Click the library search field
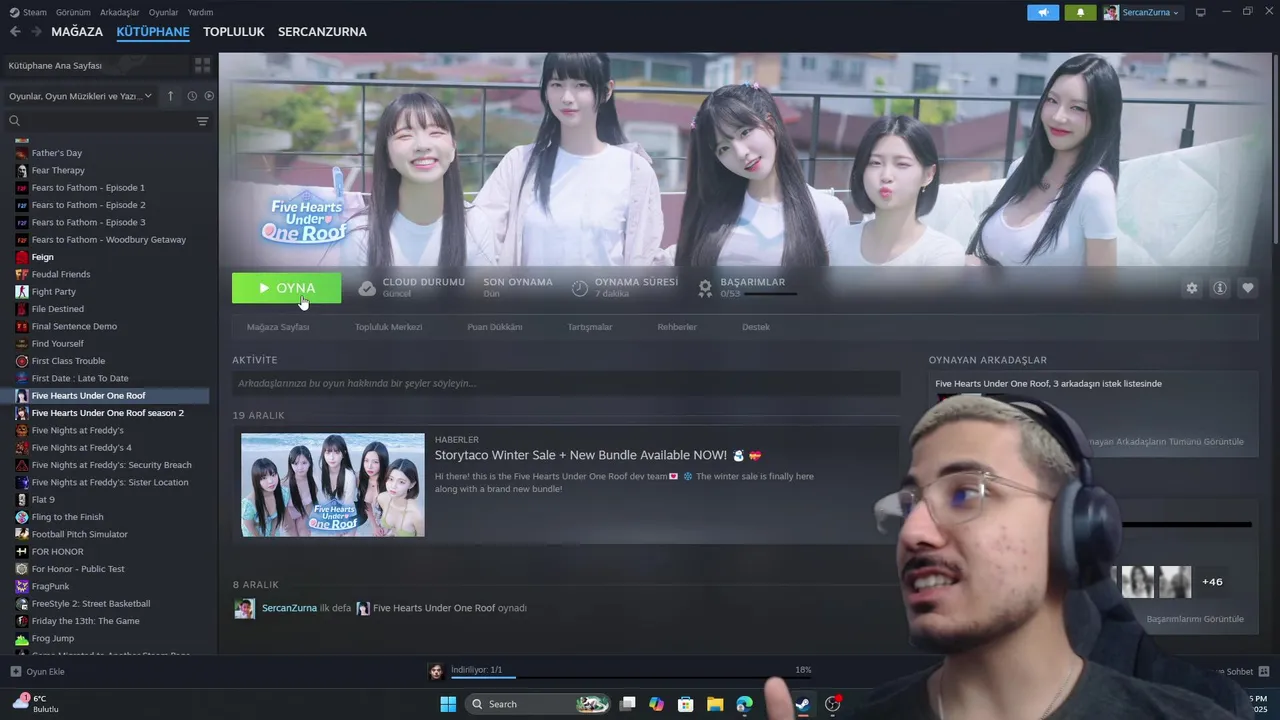 pos(100,121)
